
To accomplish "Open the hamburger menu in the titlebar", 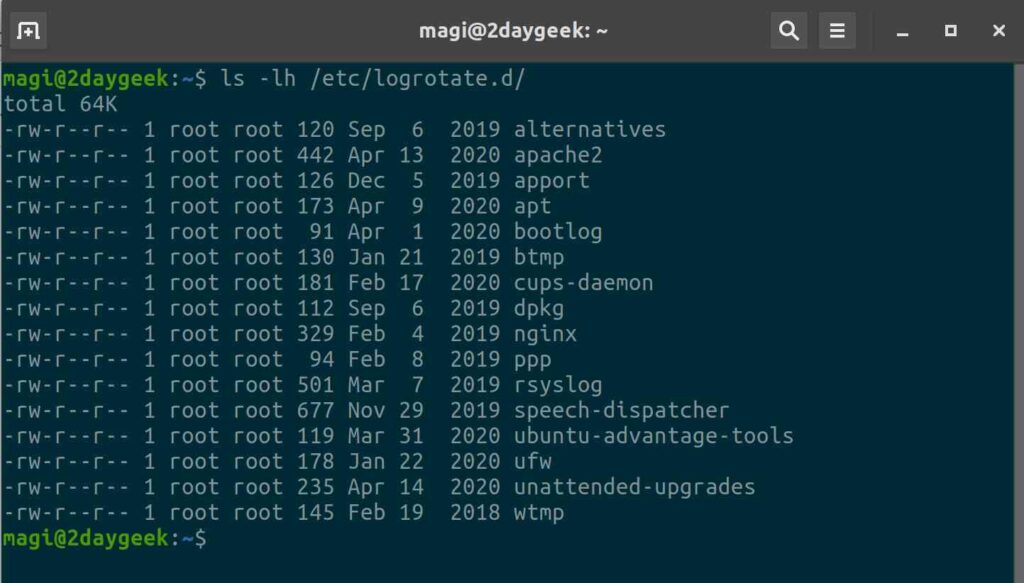I will [x=838, y=30].
